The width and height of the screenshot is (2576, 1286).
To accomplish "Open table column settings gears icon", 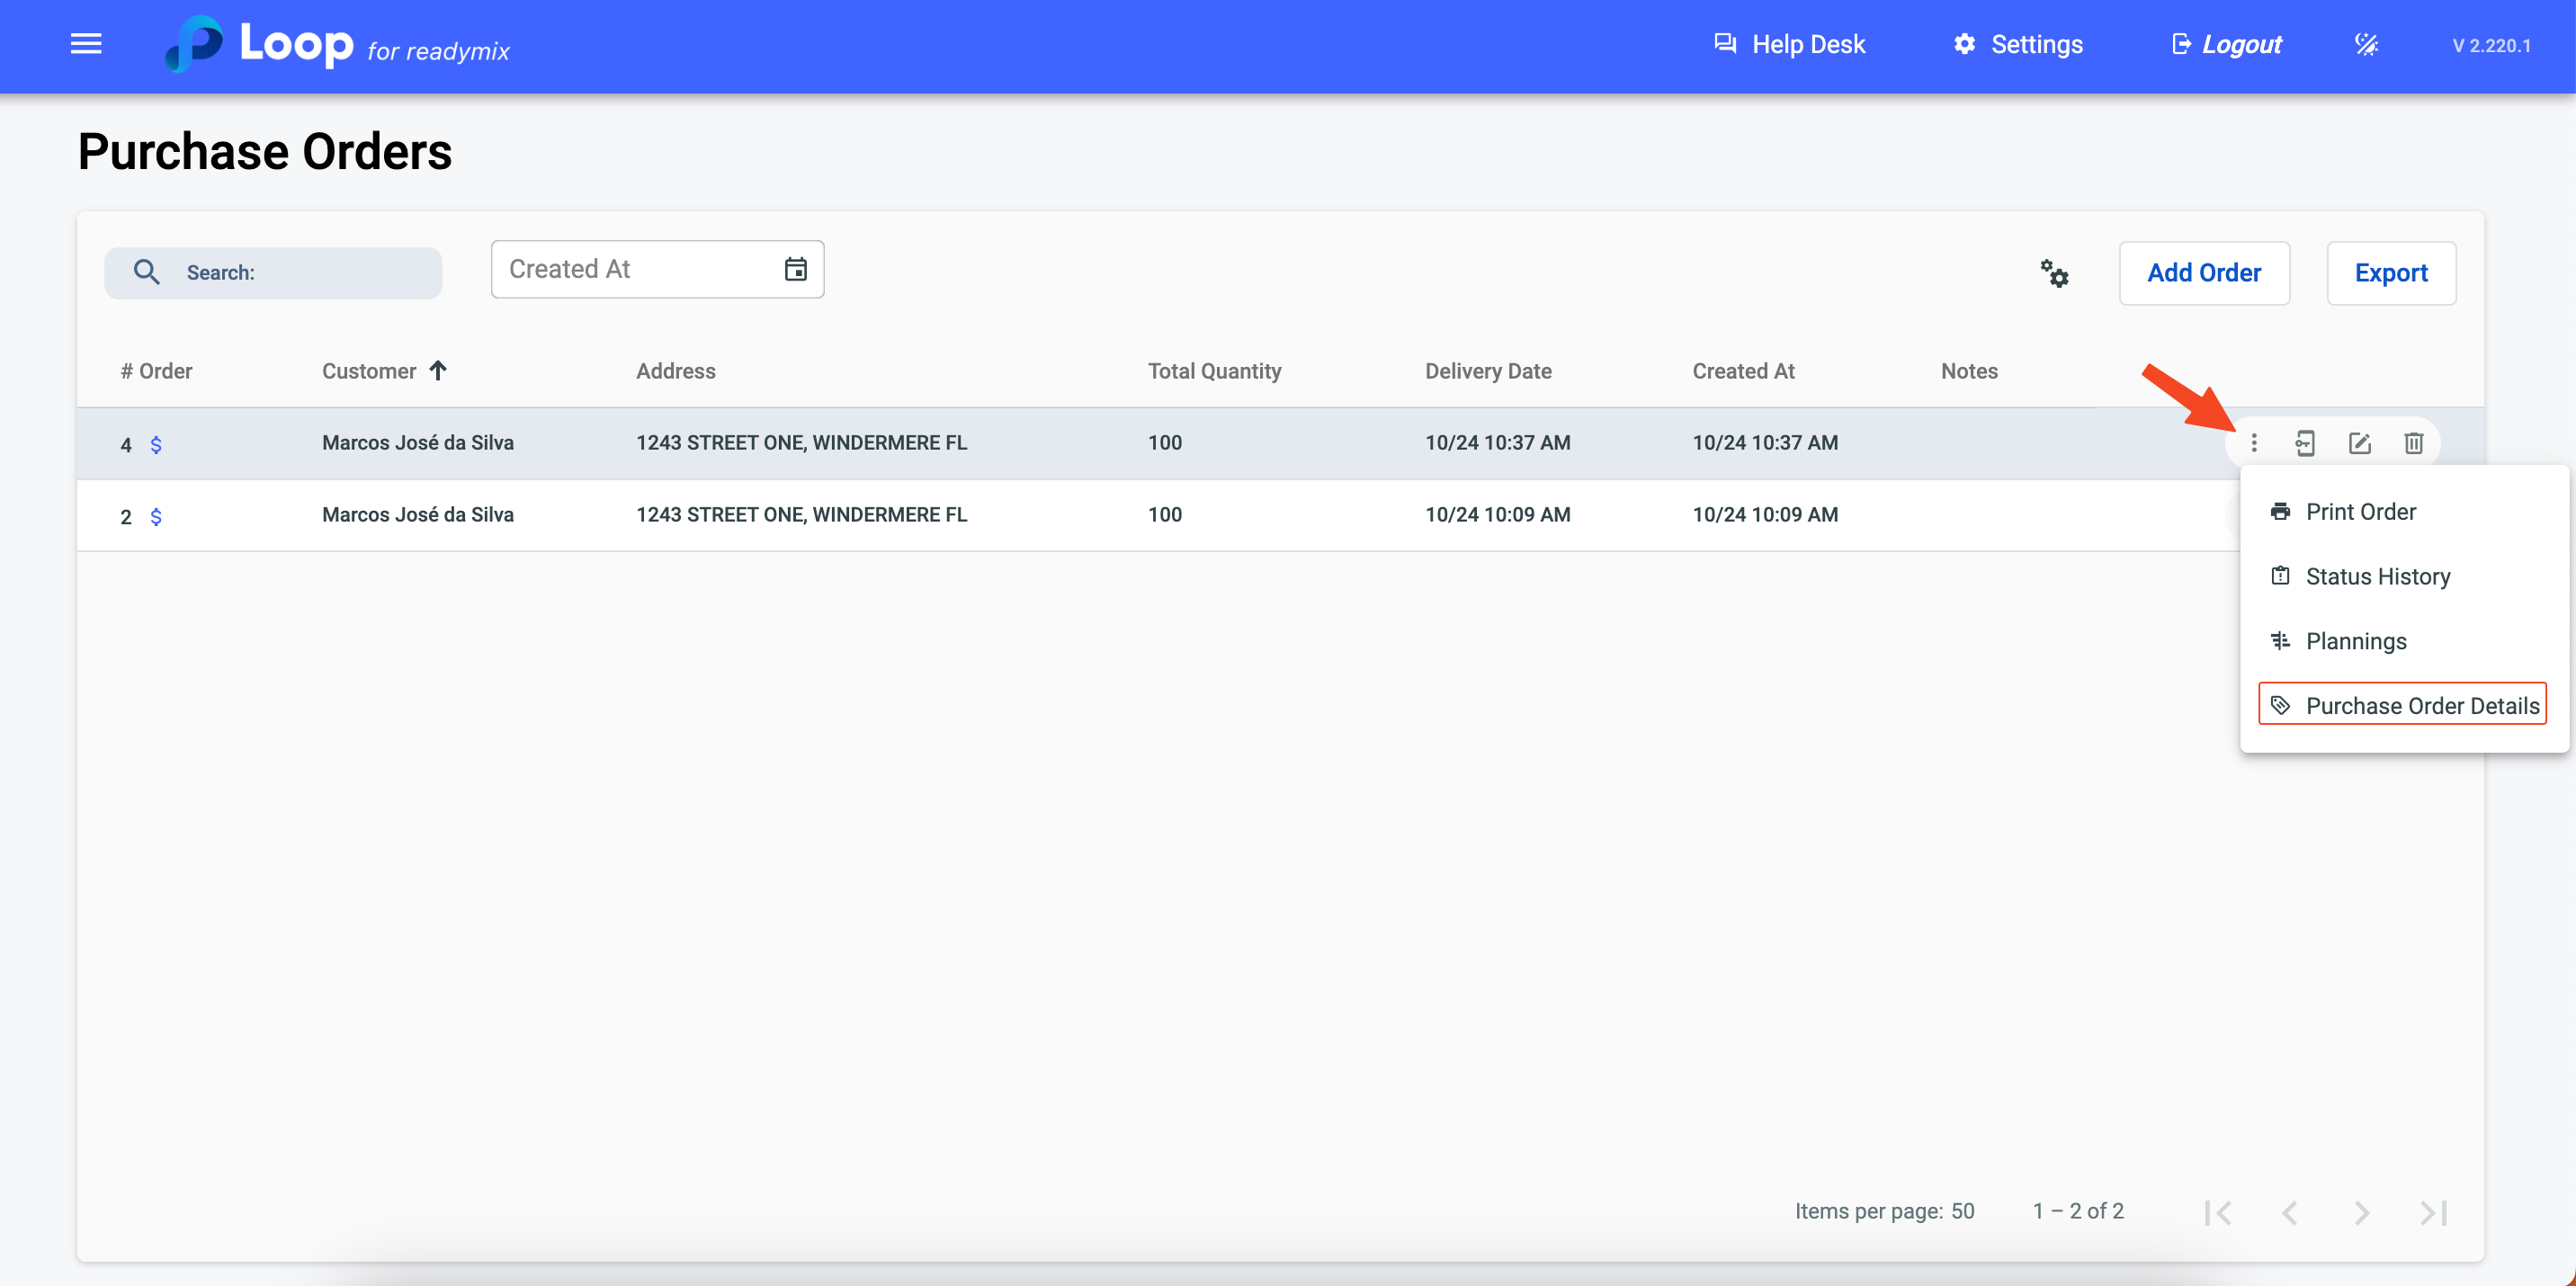I will click(2054, 273).
